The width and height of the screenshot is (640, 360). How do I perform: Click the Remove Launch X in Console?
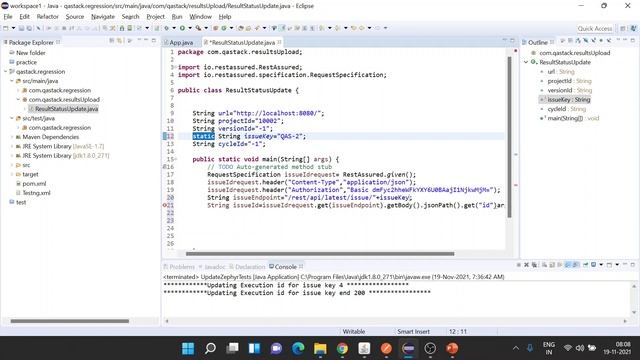tap(527, 265)
